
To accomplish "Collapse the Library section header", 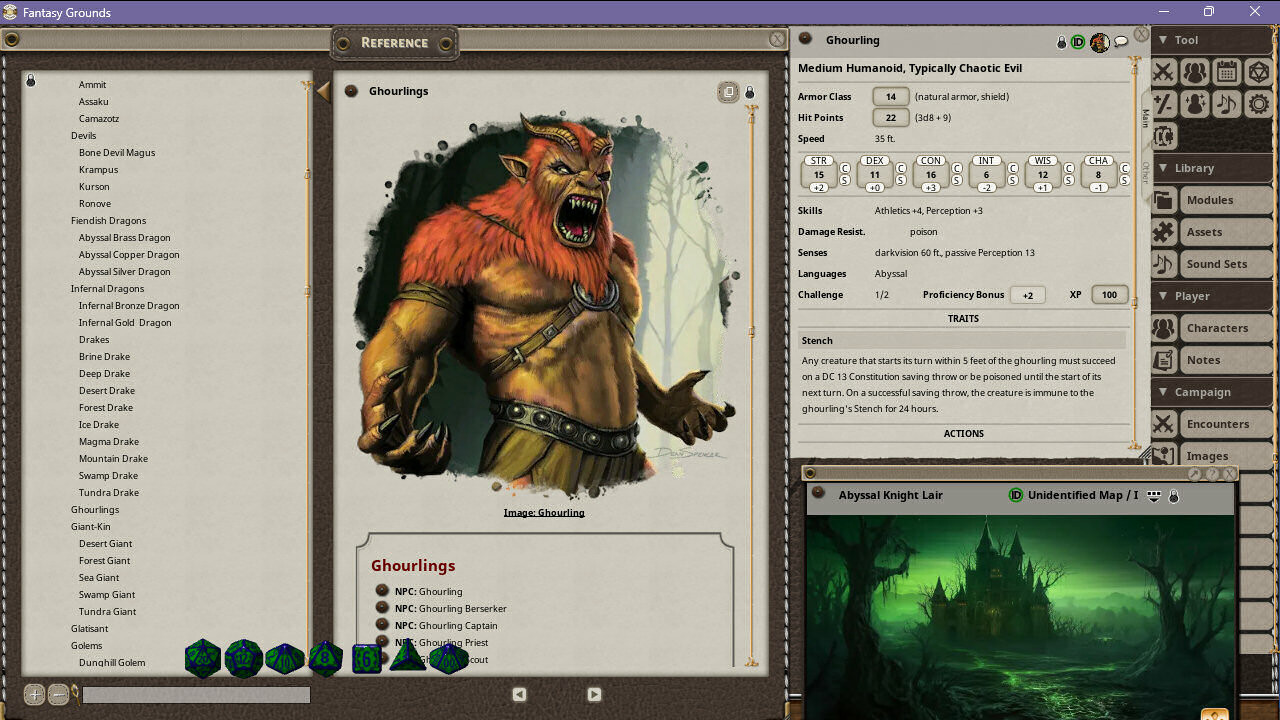I will [x=1161, y=168].
